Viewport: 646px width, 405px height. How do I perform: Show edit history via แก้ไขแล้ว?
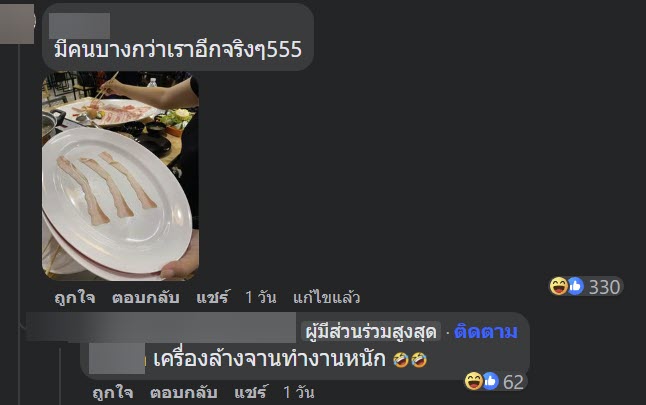[326, 297]
